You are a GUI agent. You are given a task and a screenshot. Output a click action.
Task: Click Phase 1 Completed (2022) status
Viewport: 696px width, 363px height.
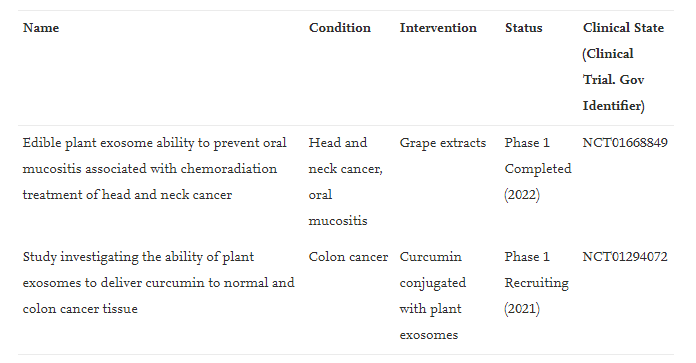click(538, 169)
